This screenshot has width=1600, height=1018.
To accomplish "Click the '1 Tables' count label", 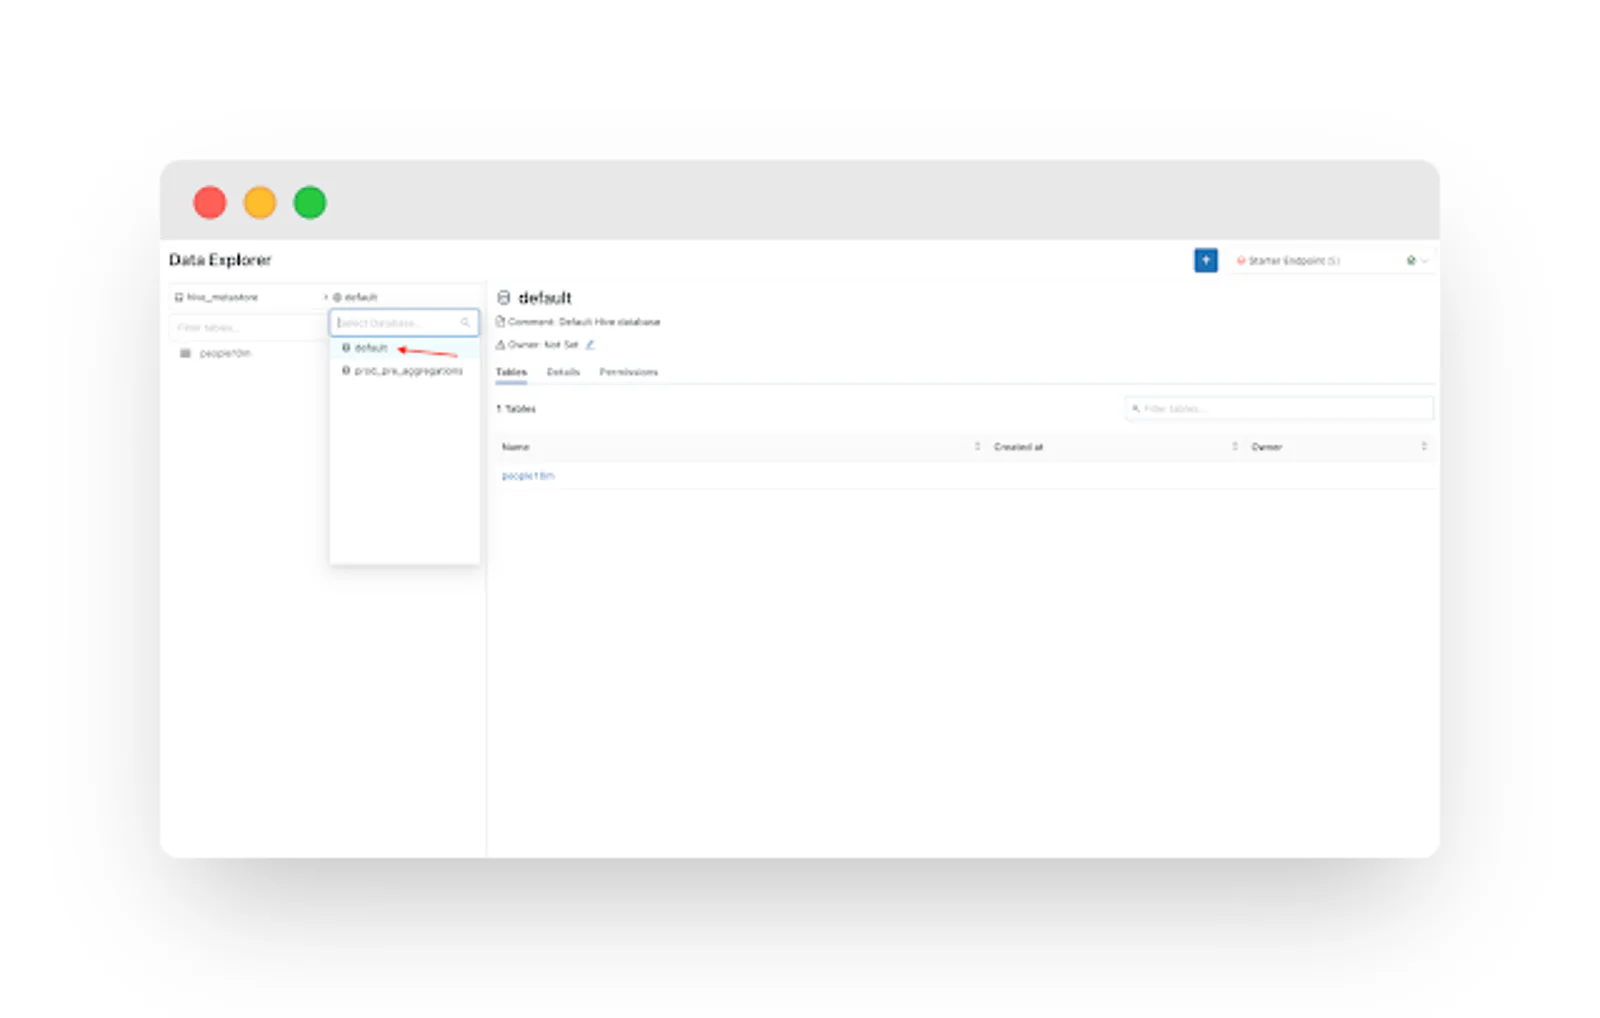I will [516, 409].
